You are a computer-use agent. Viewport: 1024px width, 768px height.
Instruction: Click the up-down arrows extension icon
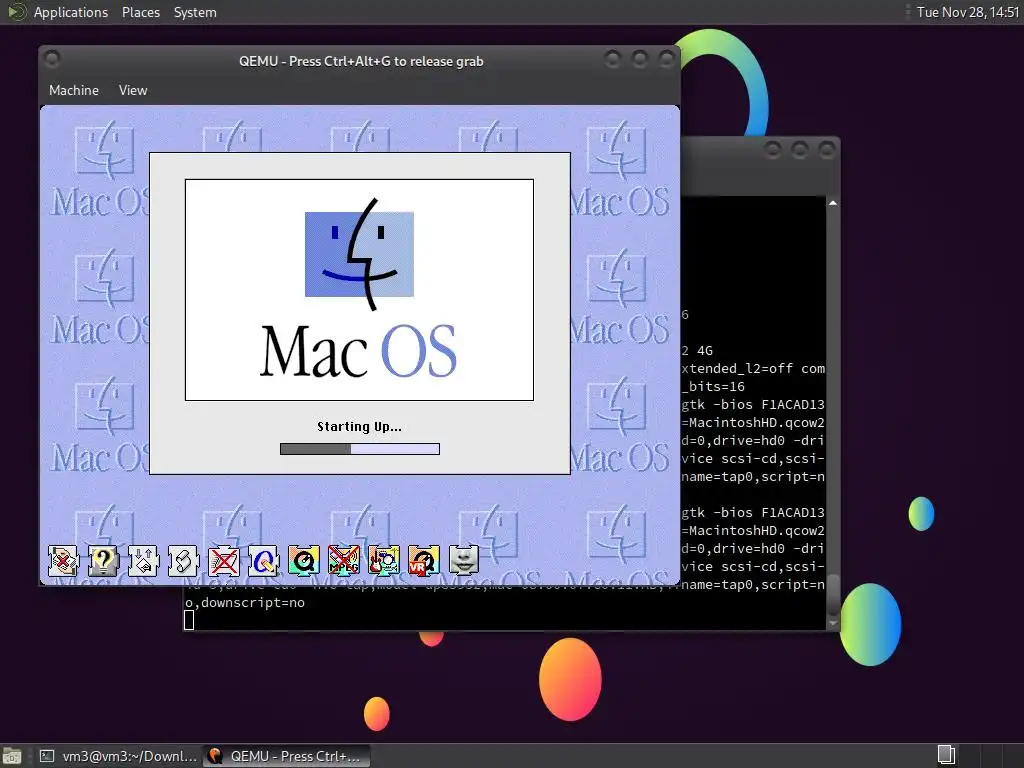(x=143, y=560)
